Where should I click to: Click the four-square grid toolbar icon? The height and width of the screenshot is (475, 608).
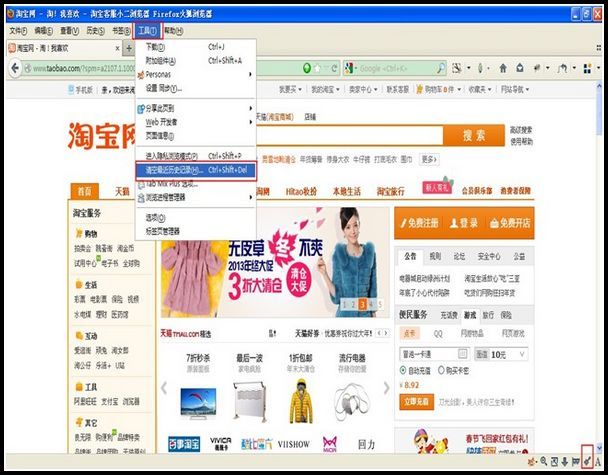[587, 69]
